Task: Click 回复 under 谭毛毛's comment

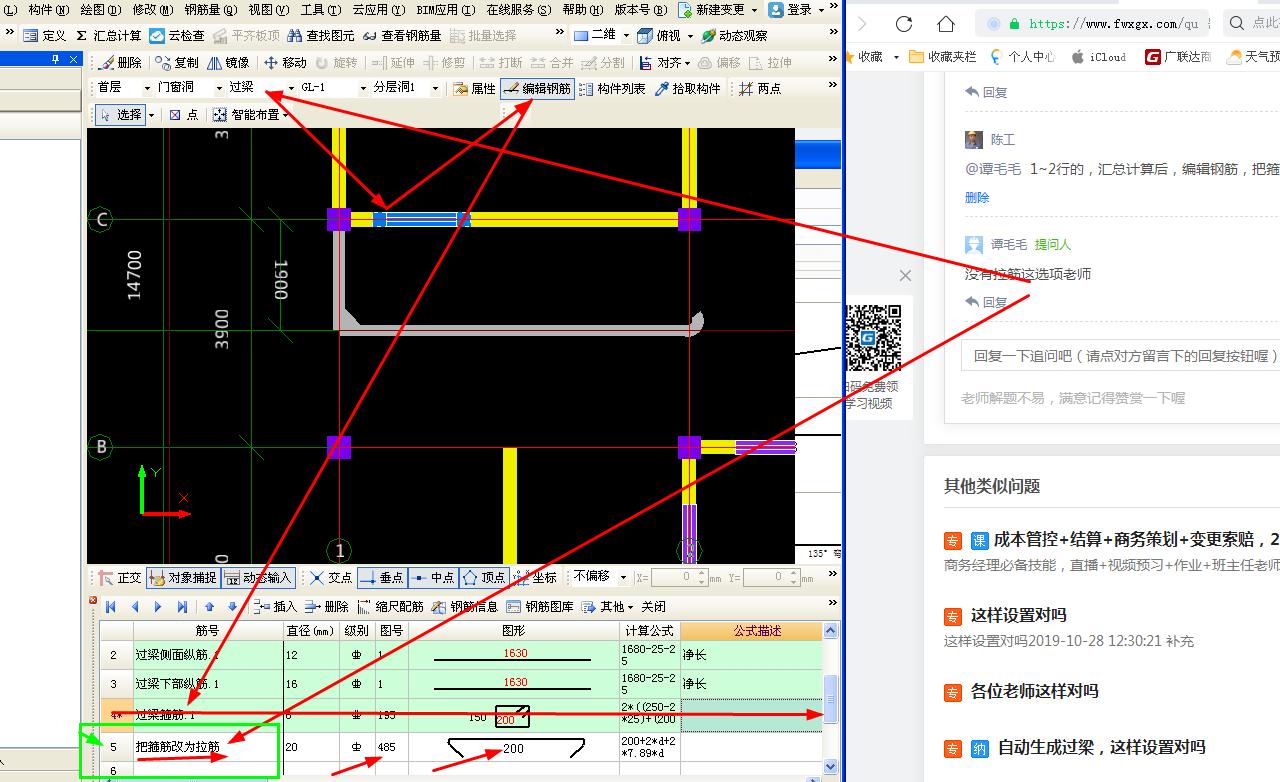Action: pos(987,302)
